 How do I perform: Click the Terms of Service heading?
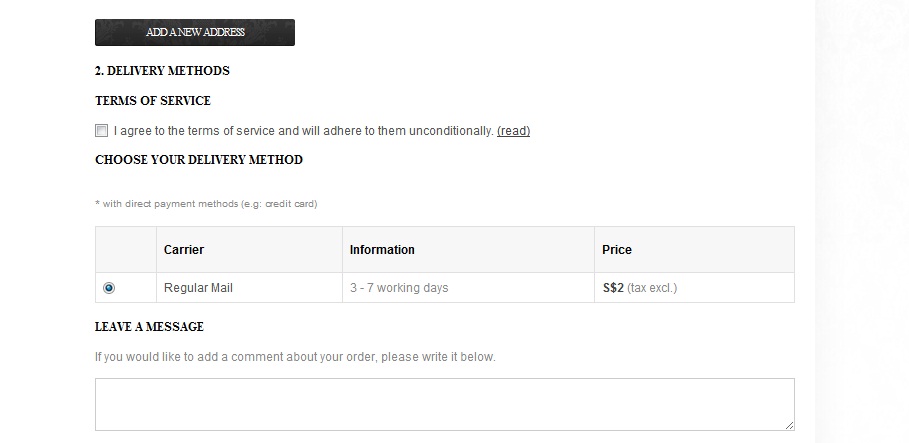coord(153,101)
